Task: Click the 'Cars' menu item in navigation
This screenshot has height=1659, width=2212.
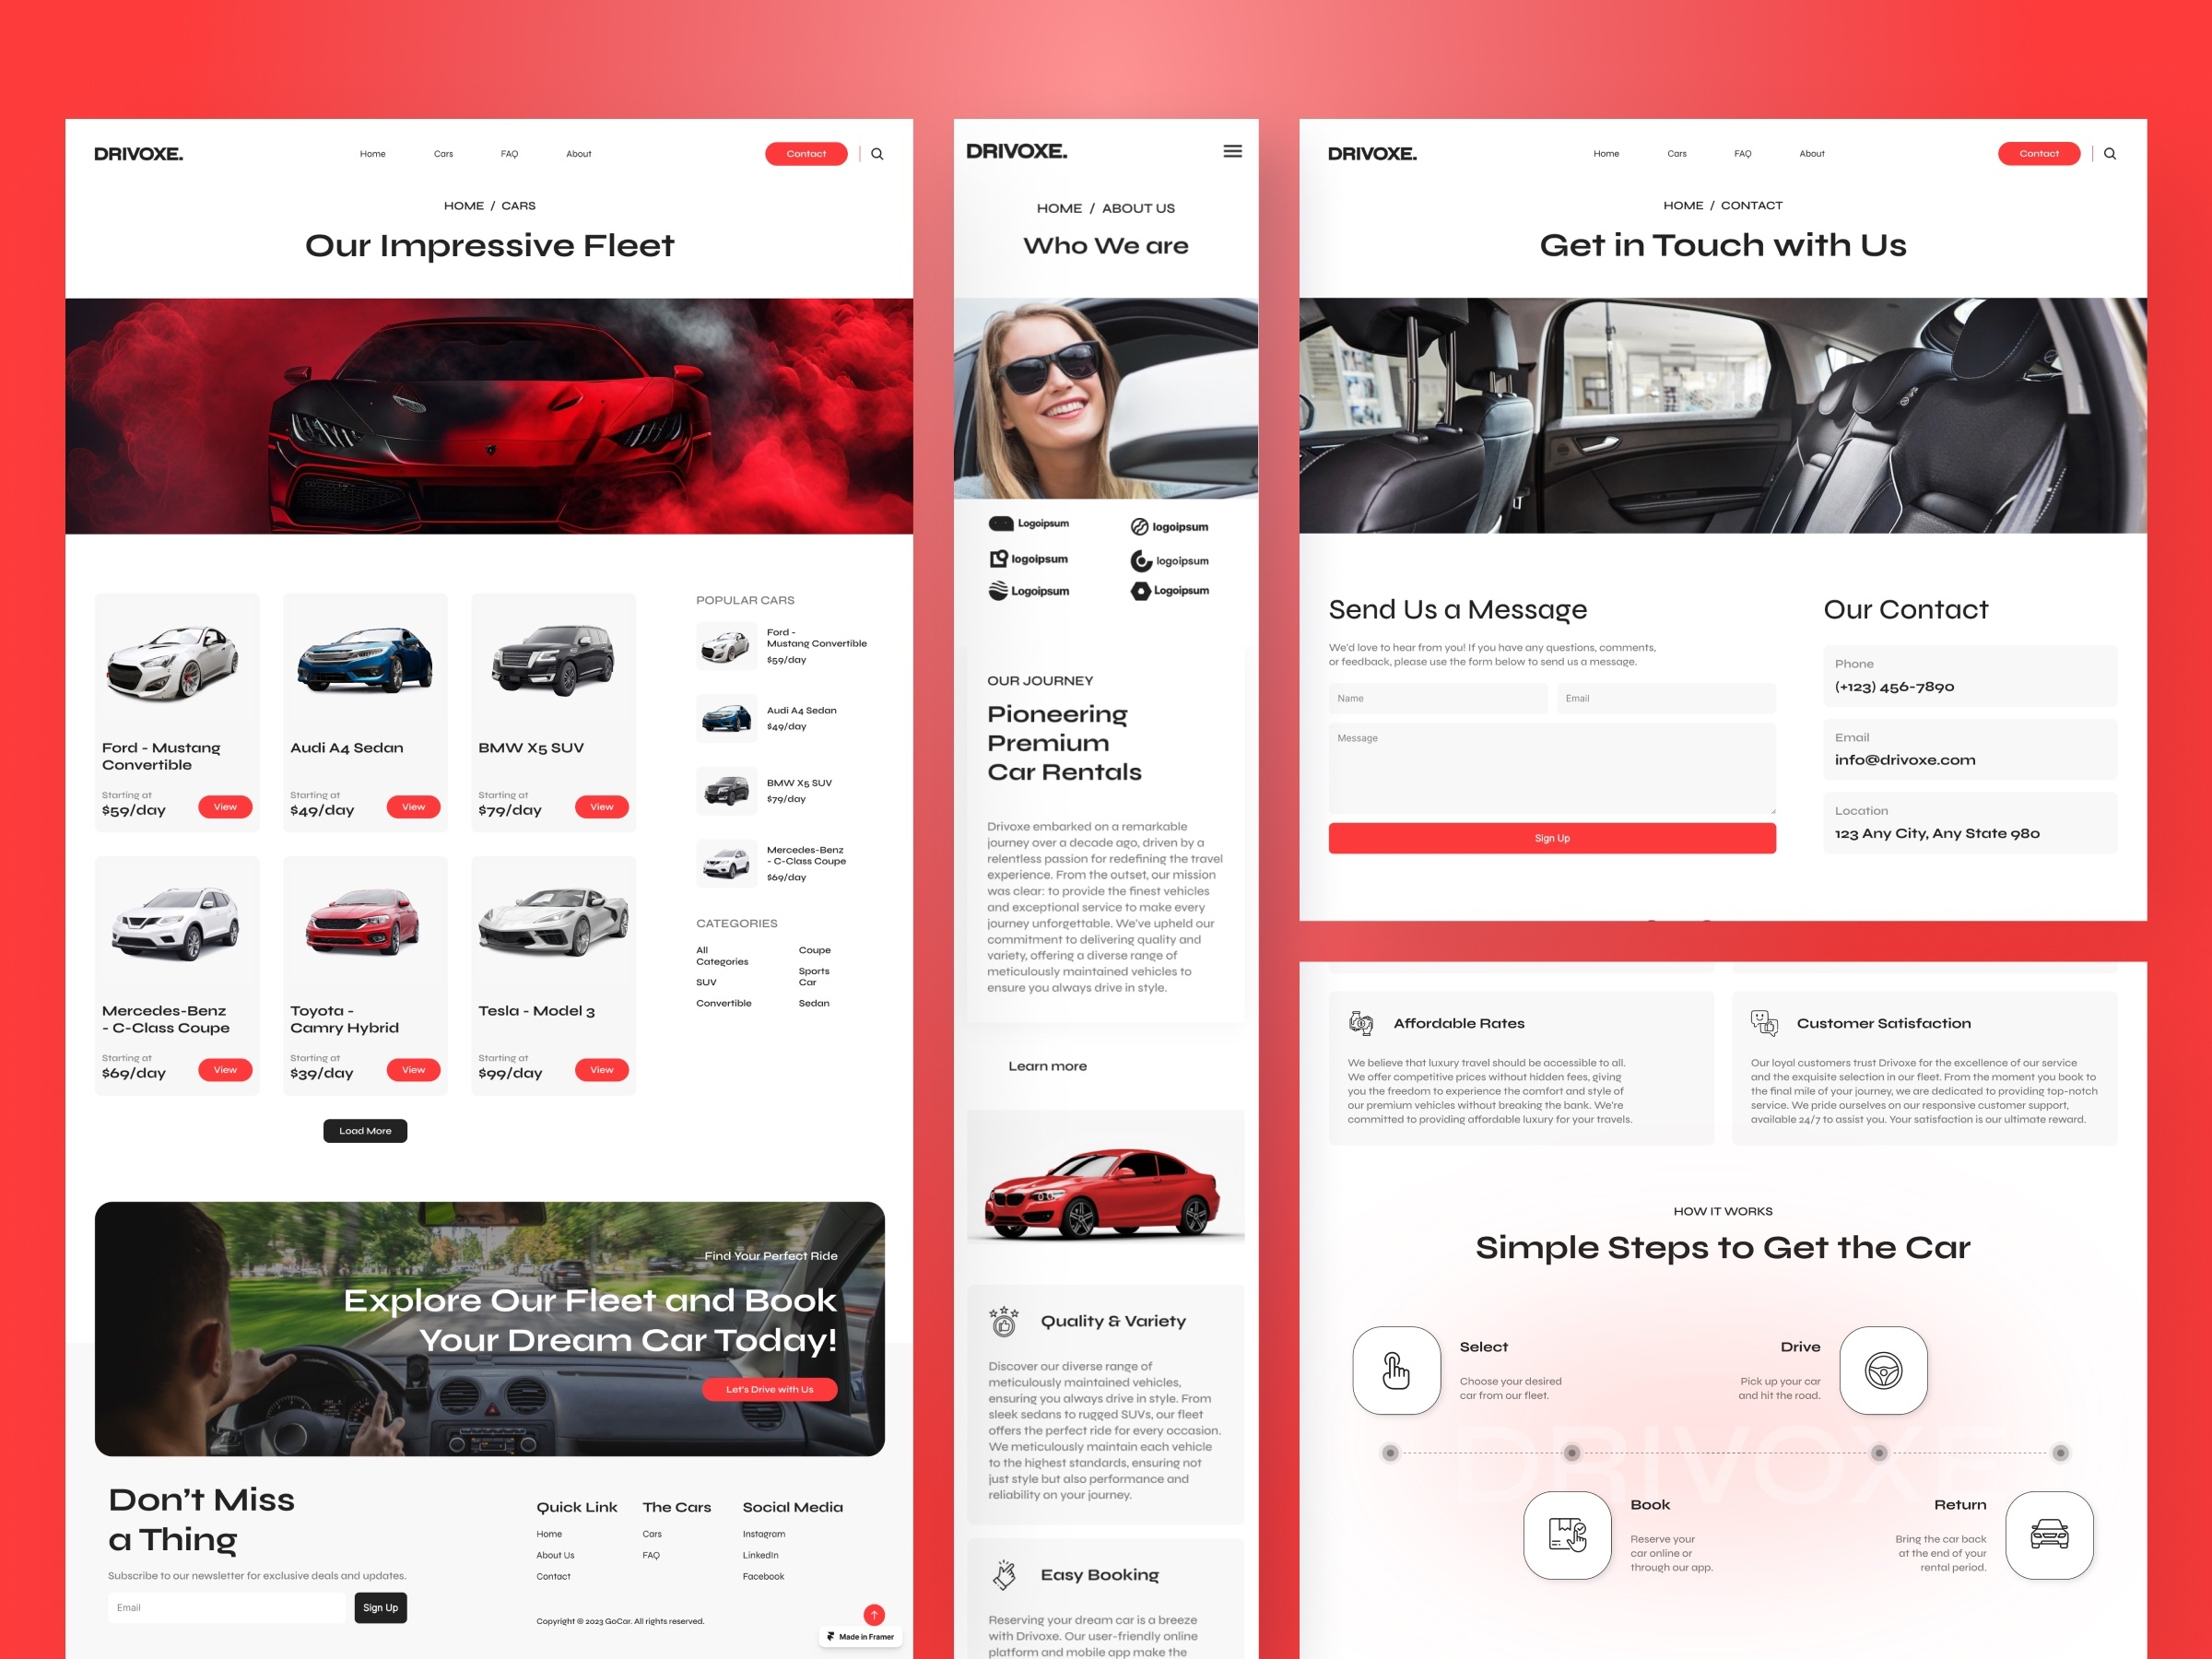Action: (442, 151)
